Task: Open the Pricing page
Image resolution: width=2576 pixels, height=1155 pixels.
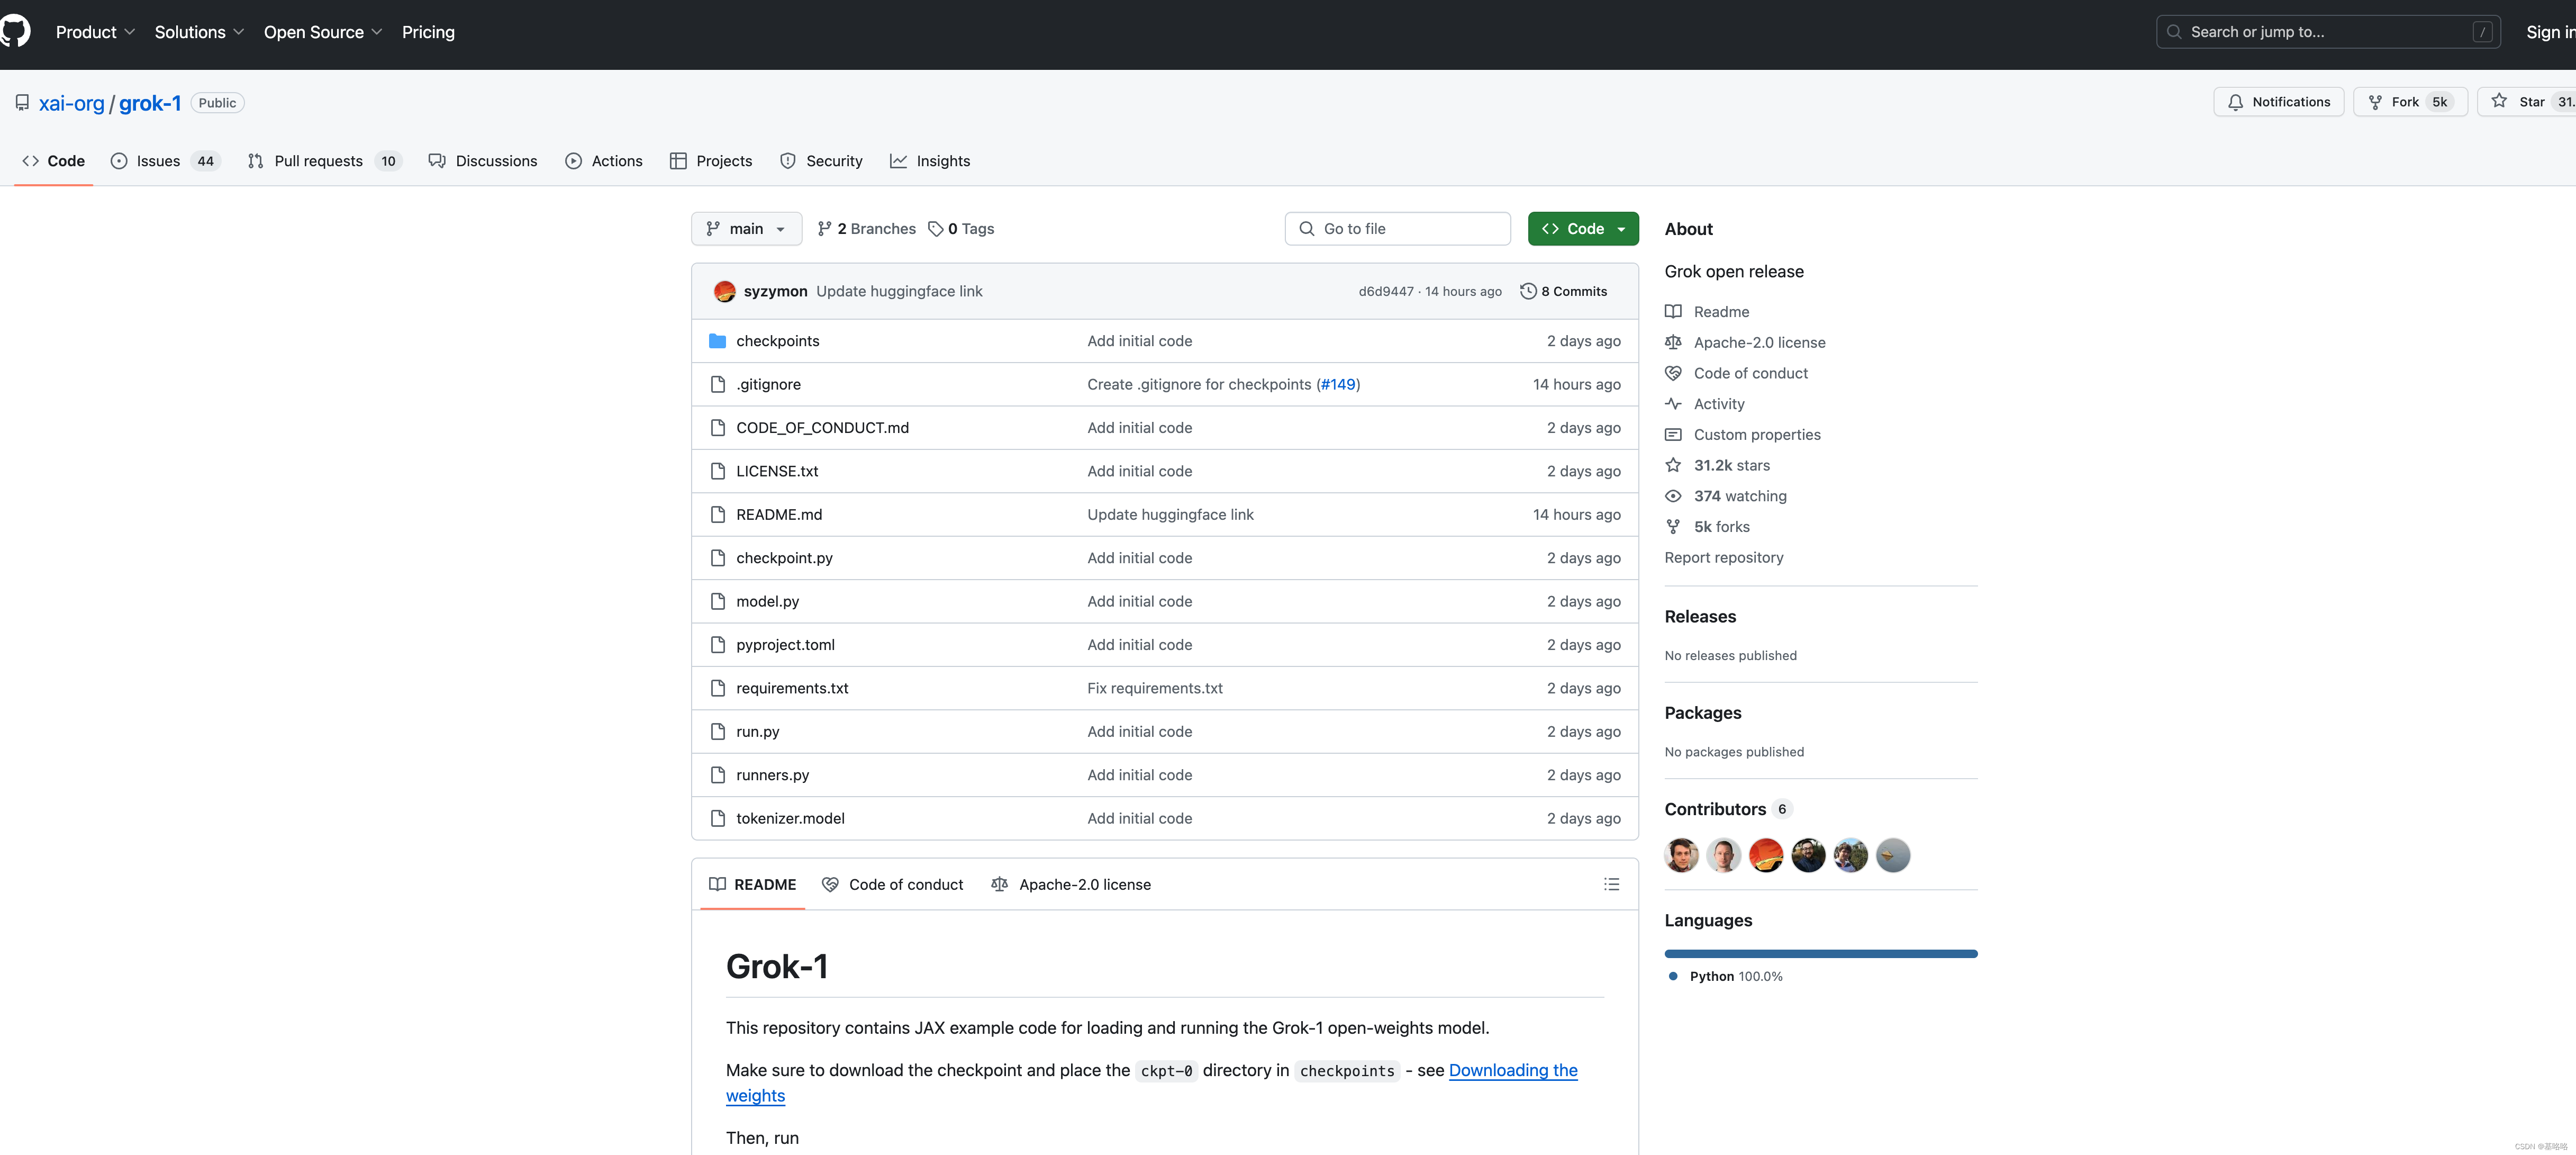Action: 428,32
